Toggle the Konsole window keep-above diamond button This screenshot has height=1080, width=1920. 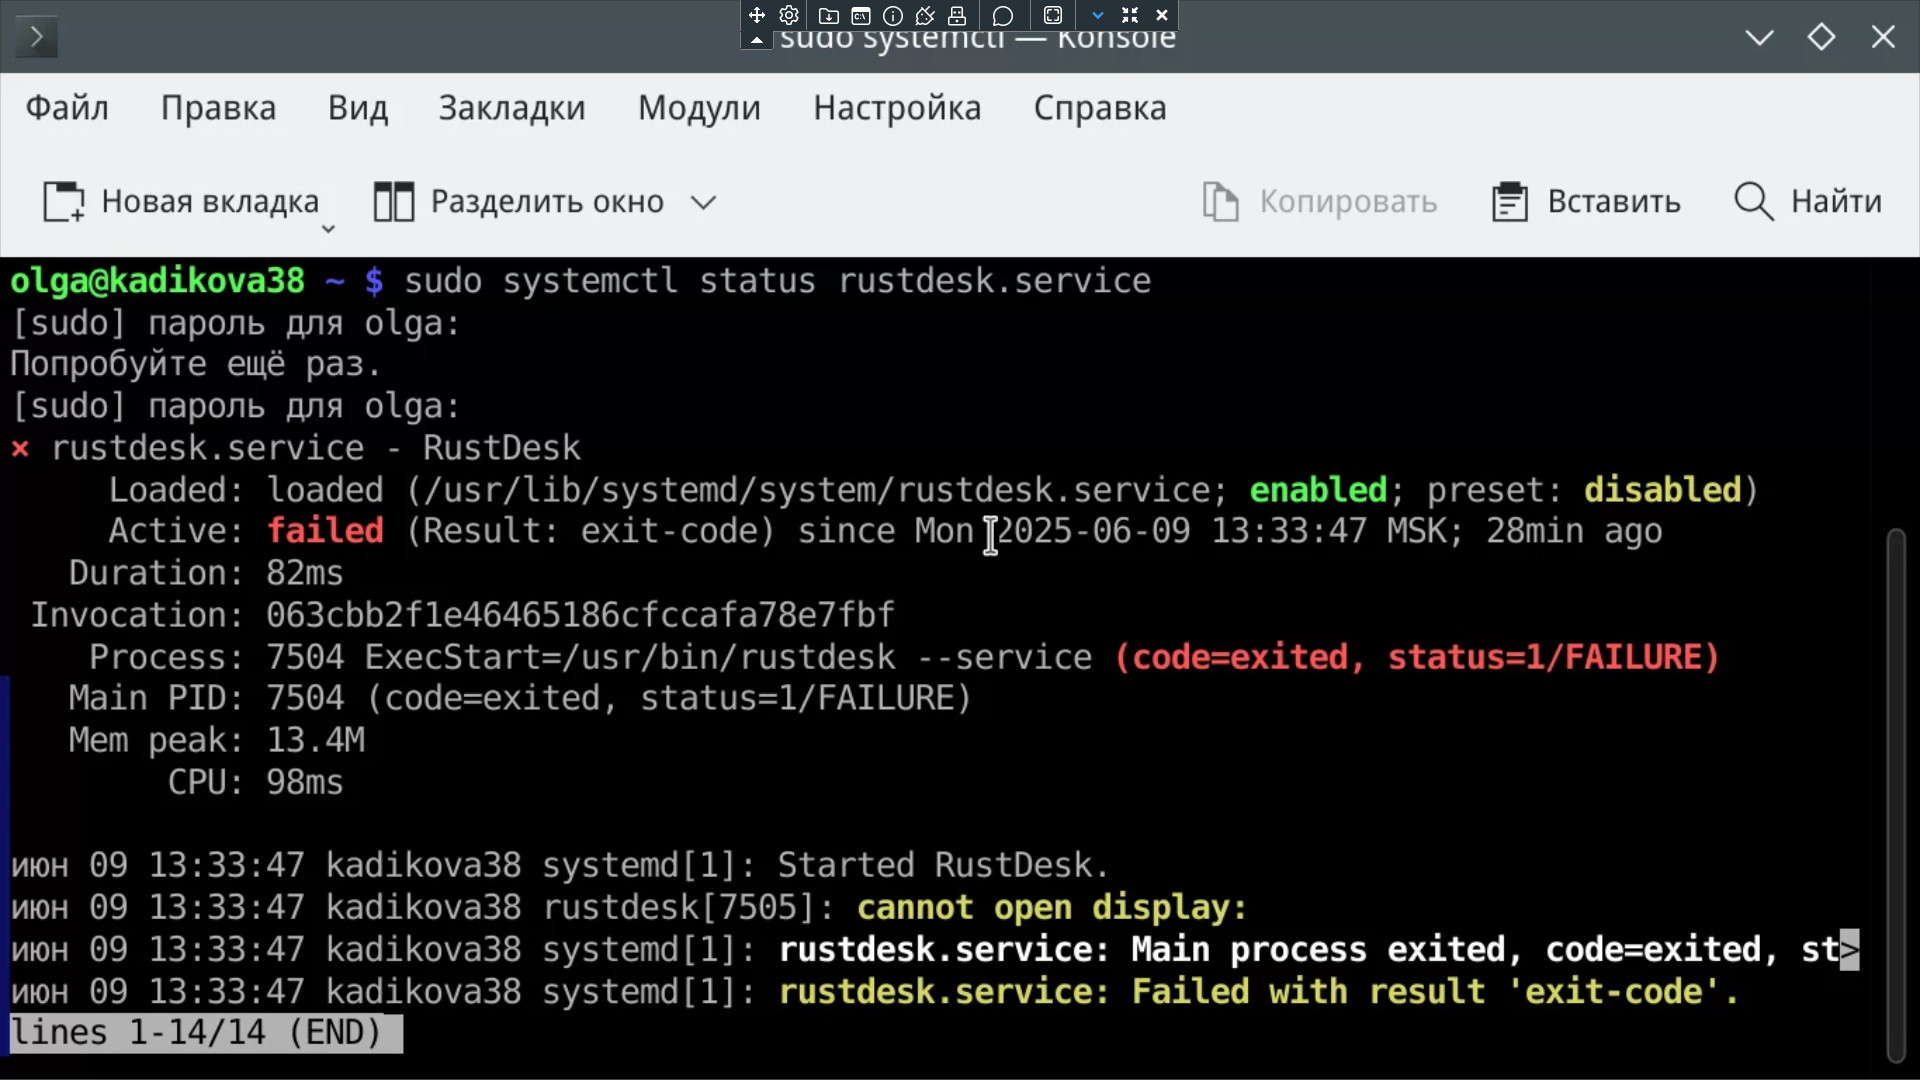(1821, 37)
